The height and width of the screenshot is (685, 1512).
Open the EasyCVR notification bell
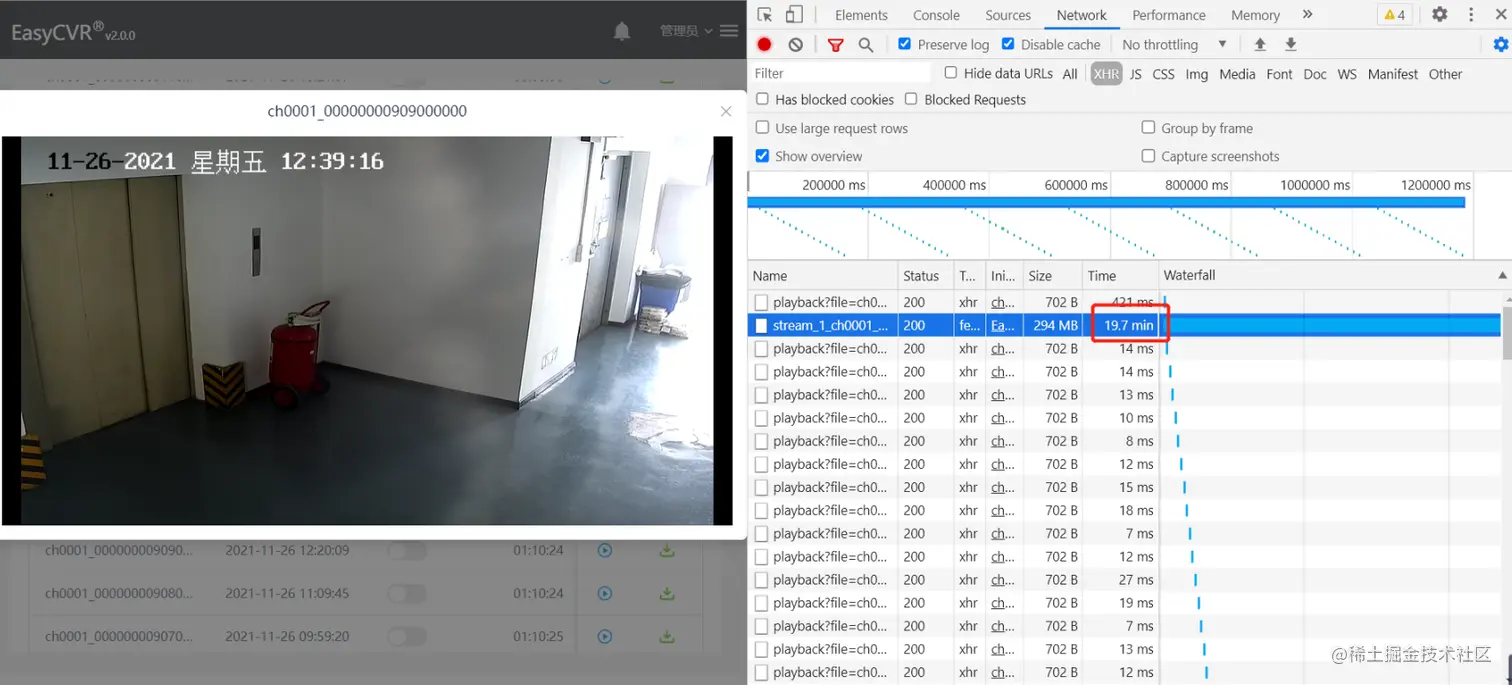click(x=622, y=31)
